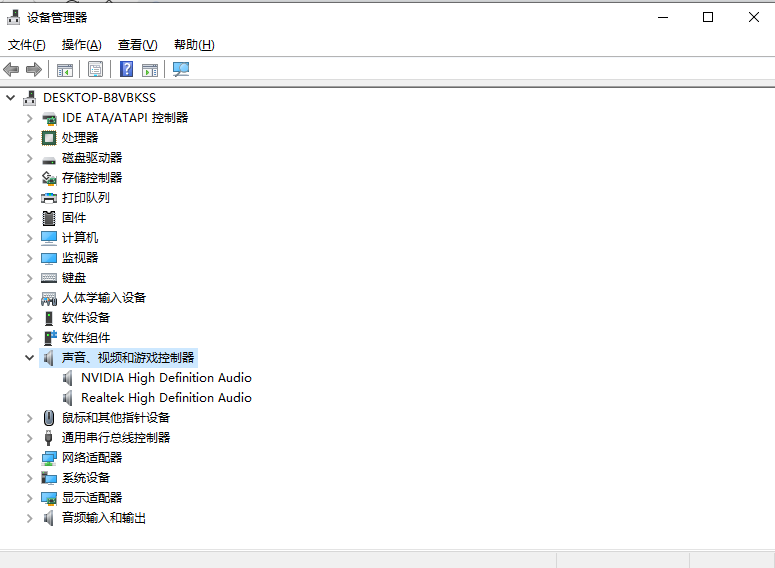Click the blue Help question mark toolbar icon
Image resolution: width=775 pixels, height=568 pixels.
(x=127, y=69)
